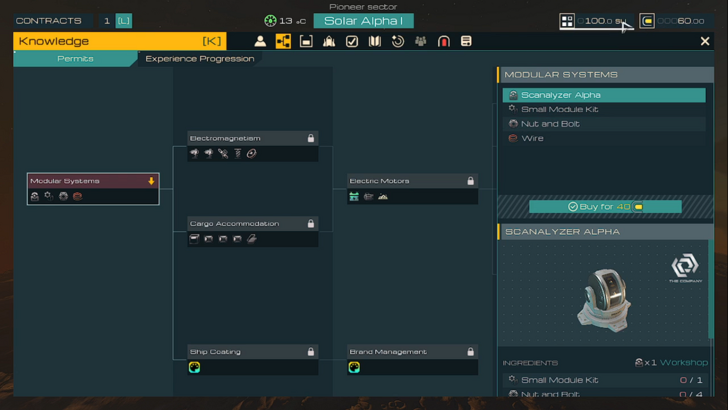Select the disc icon in Electromagnetism node
Image resolution: width=728 pixels, height=410 pixels.
point(252,153)
